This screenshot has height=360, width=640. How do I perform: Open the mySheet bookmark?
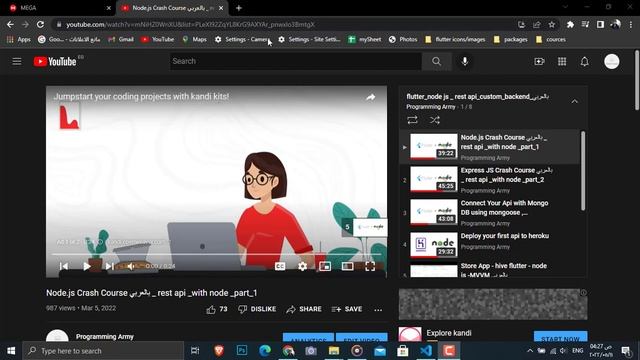tap(364, 40)
